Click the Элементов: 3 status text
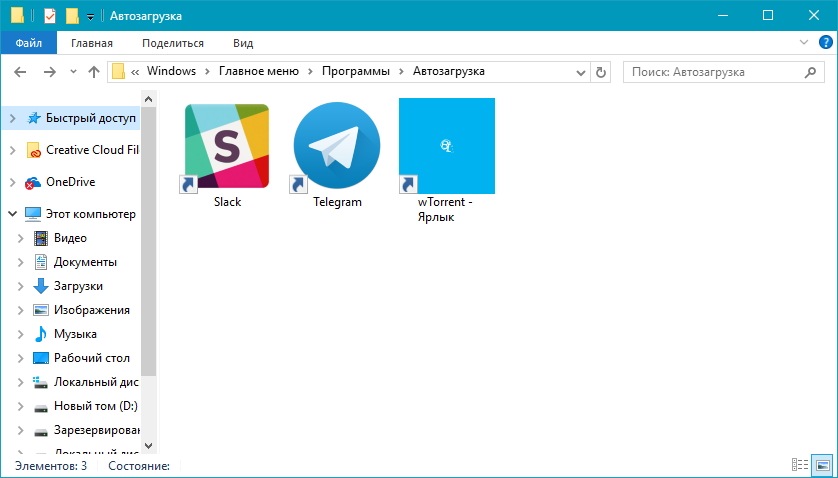Screen dimensions: 838x478 click(51, 466)
